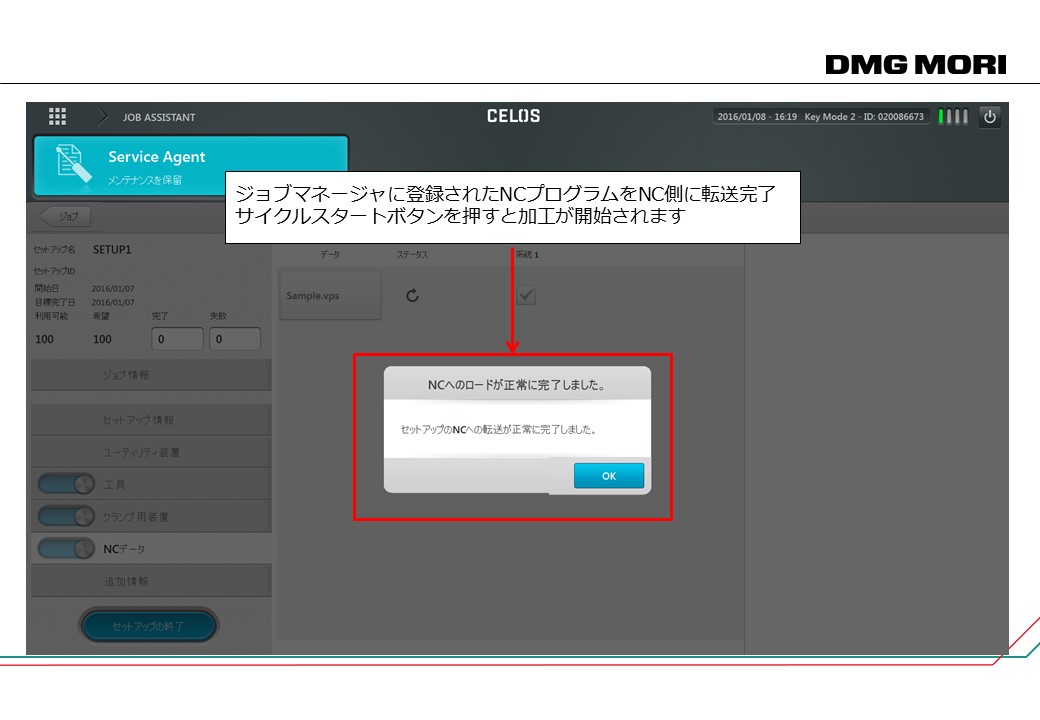Click the 開始日 value 2016/01/07
Screen dimensions: 1040x720
pos(113,289)
